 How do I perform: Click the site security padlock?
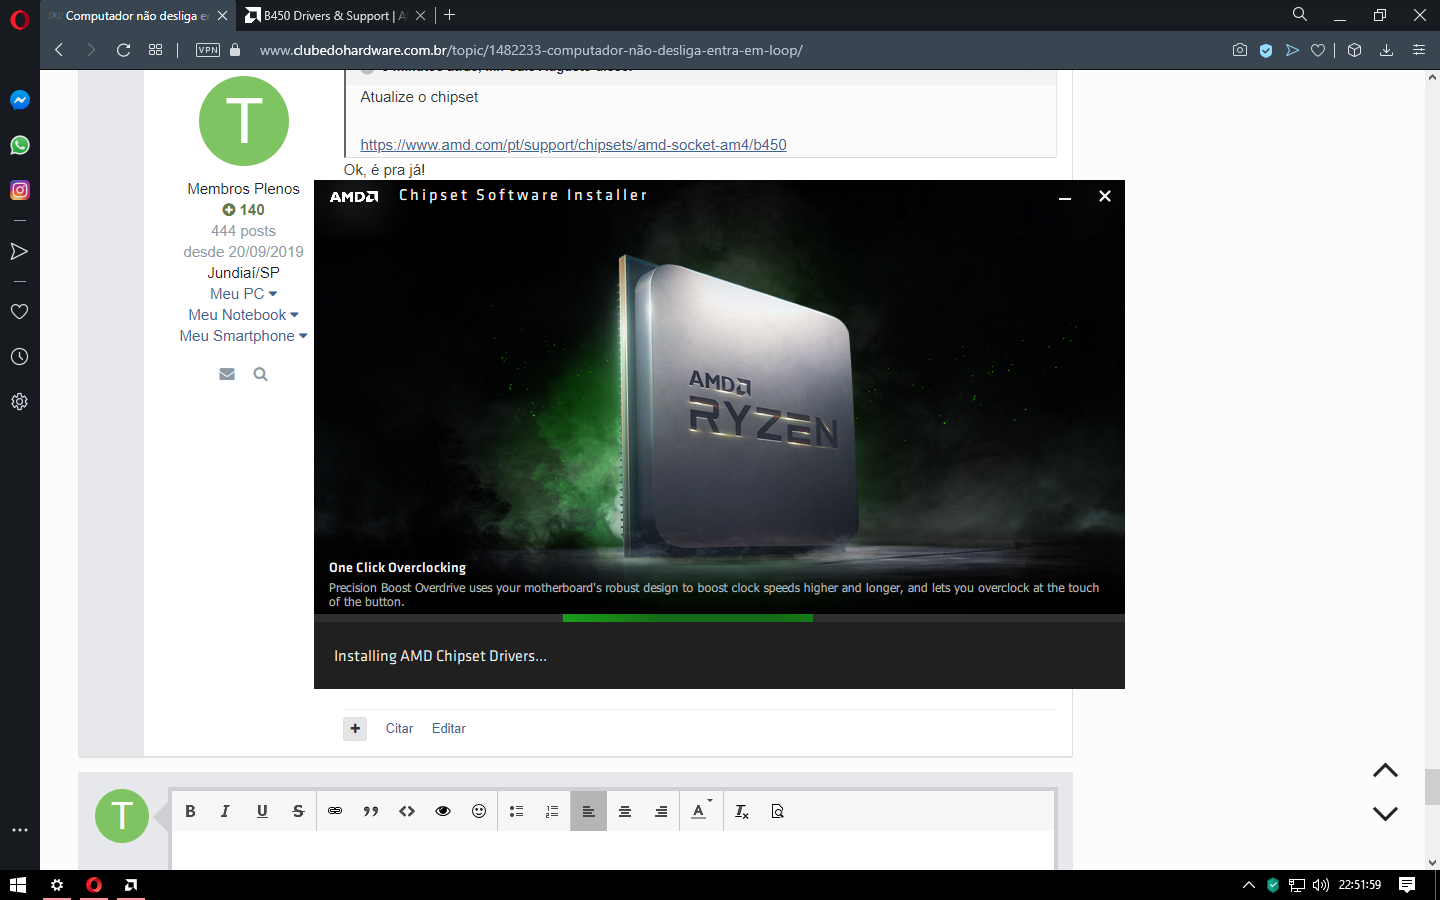tap(235, 50)
